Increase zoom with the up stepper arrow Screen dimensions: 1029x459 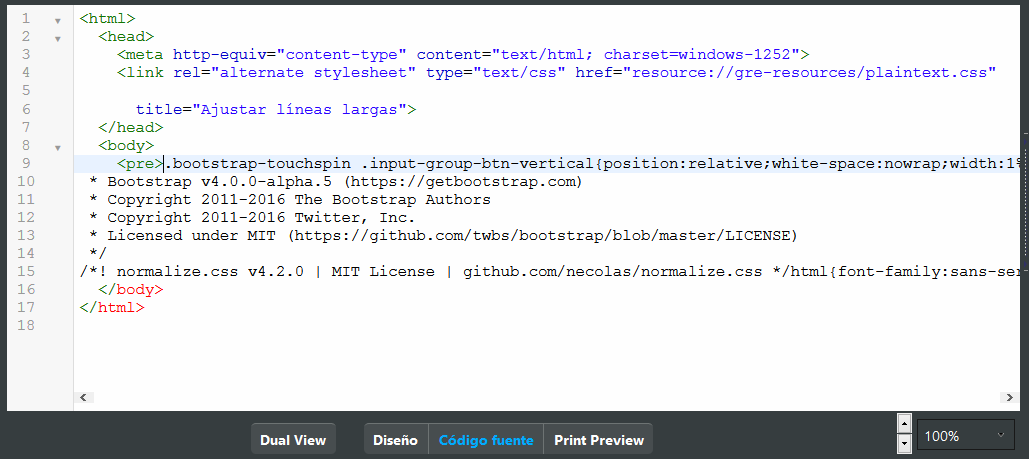(905, 423)
